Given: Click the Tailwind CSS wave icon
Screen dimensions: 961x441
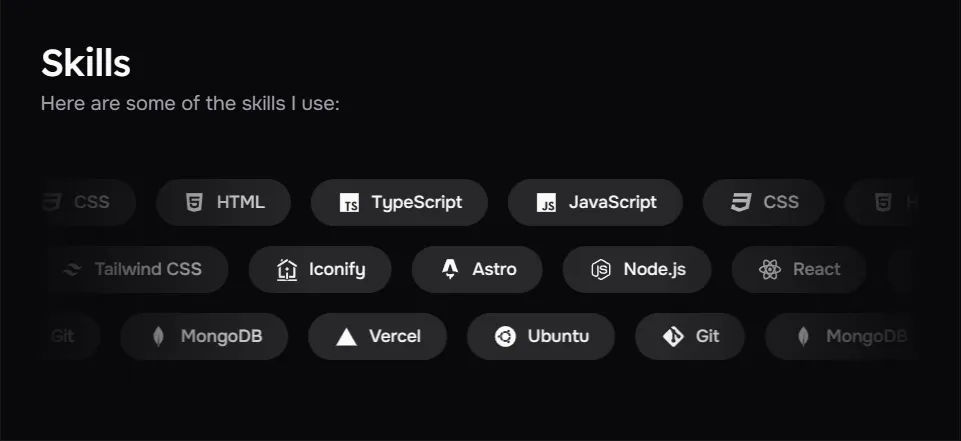Looking at the screenshot, I should pos(72,269).
